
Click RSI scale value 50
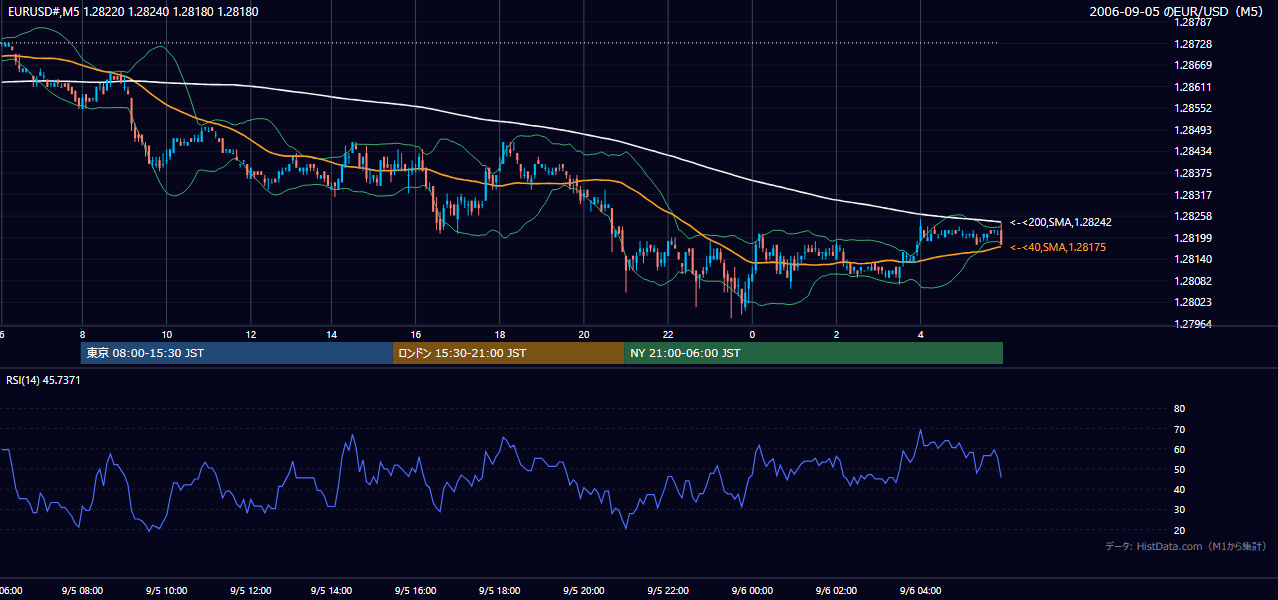1179,470
